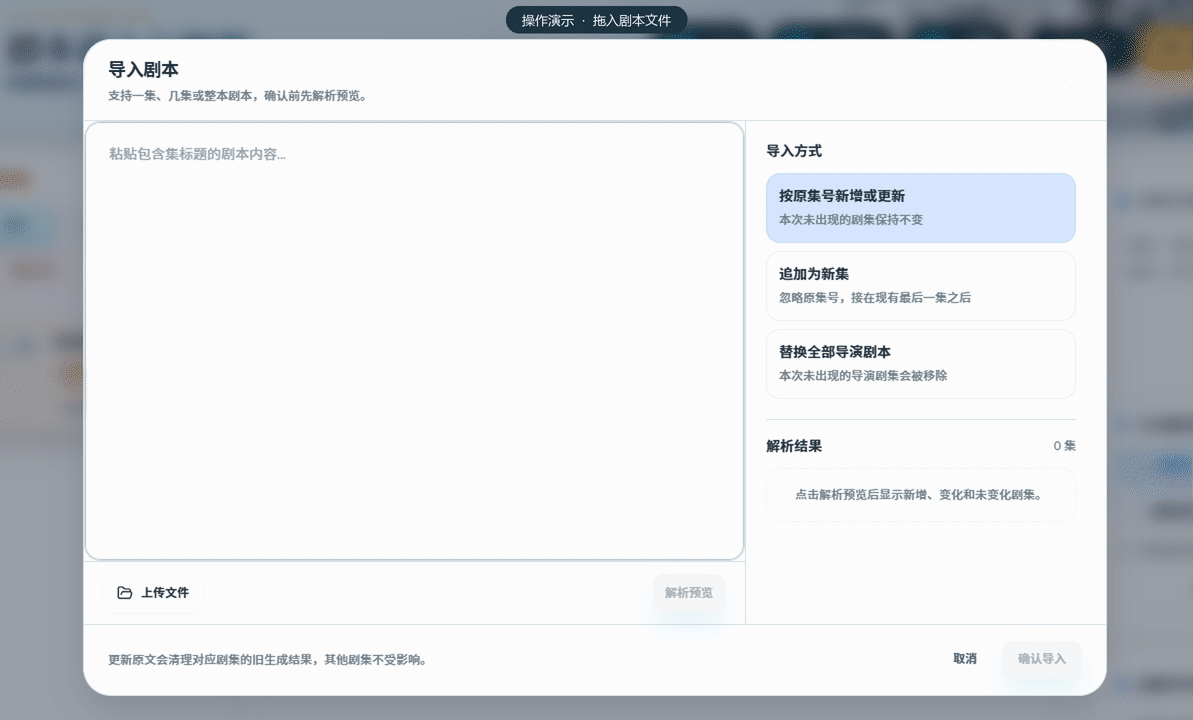Click the 导入方式 heading
Image resolution: width=1193 pixels, height=720 pixels.
click(x=794, y=151)
